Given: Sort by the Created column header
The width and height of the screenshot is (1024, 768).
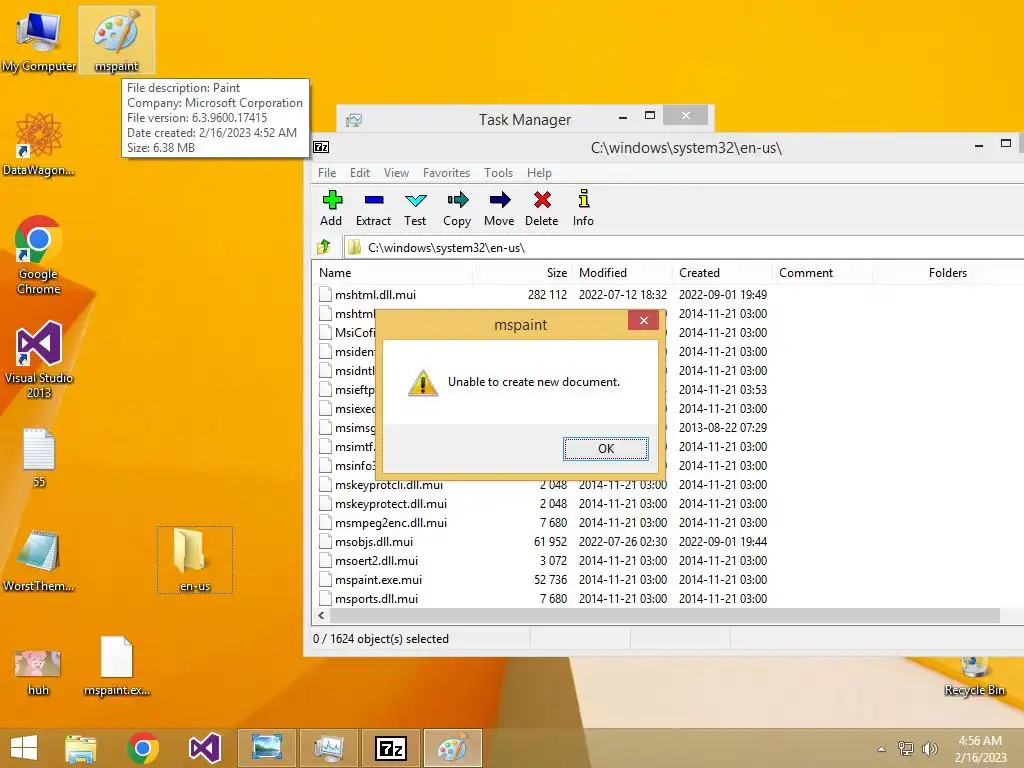Looking at the screenshot, I should click(722, 272).
